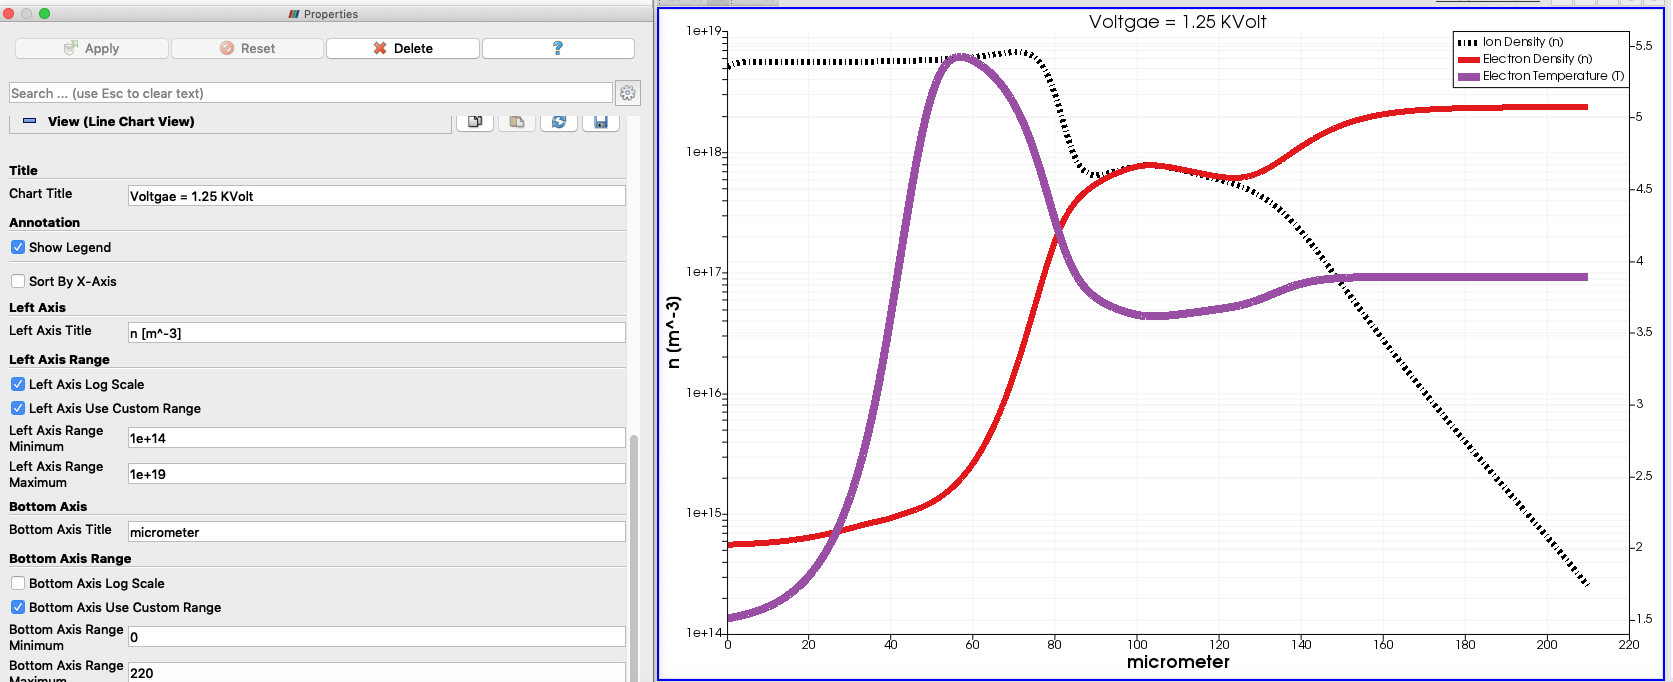Click the Apply button
The image size is (1673, 682).
coord(92,48)
